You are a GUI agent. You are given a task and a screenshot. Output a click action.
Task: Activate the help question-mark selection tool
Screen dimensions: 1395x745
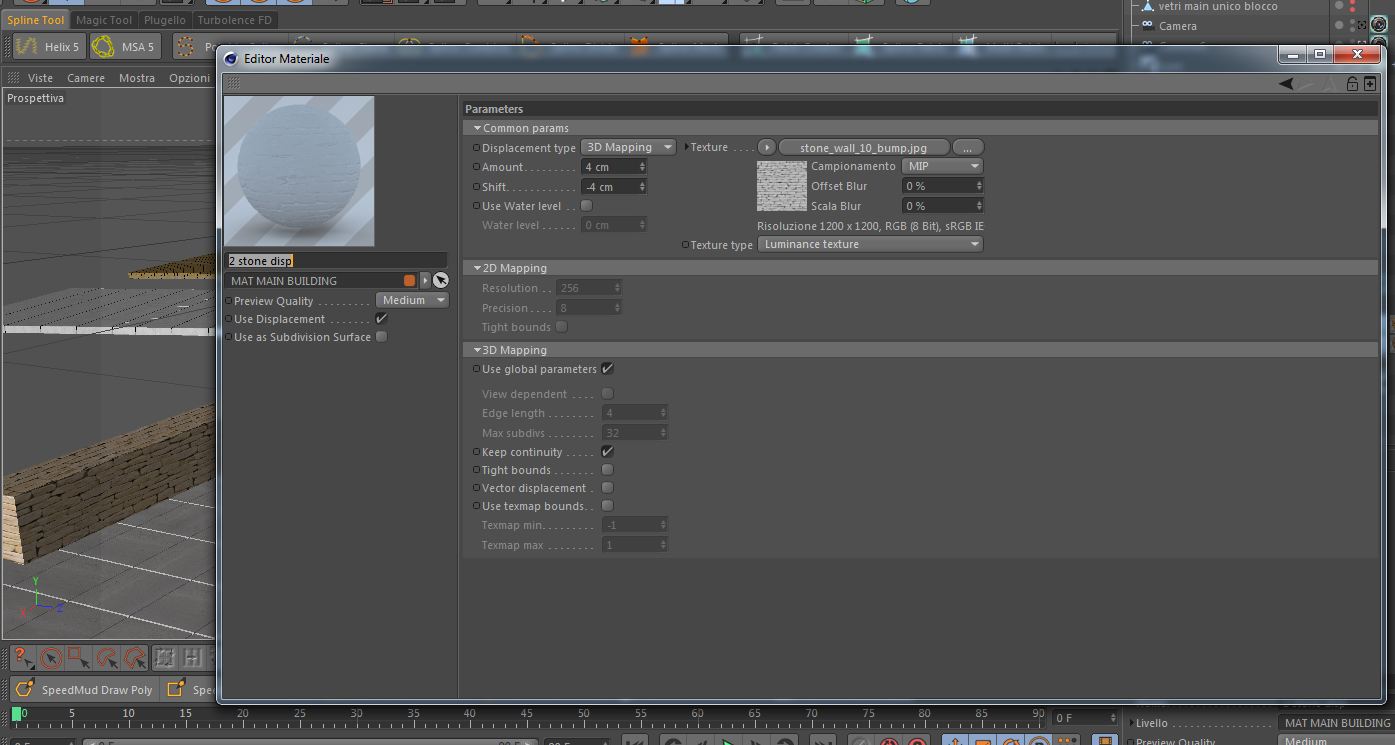(x=23, y=658)
